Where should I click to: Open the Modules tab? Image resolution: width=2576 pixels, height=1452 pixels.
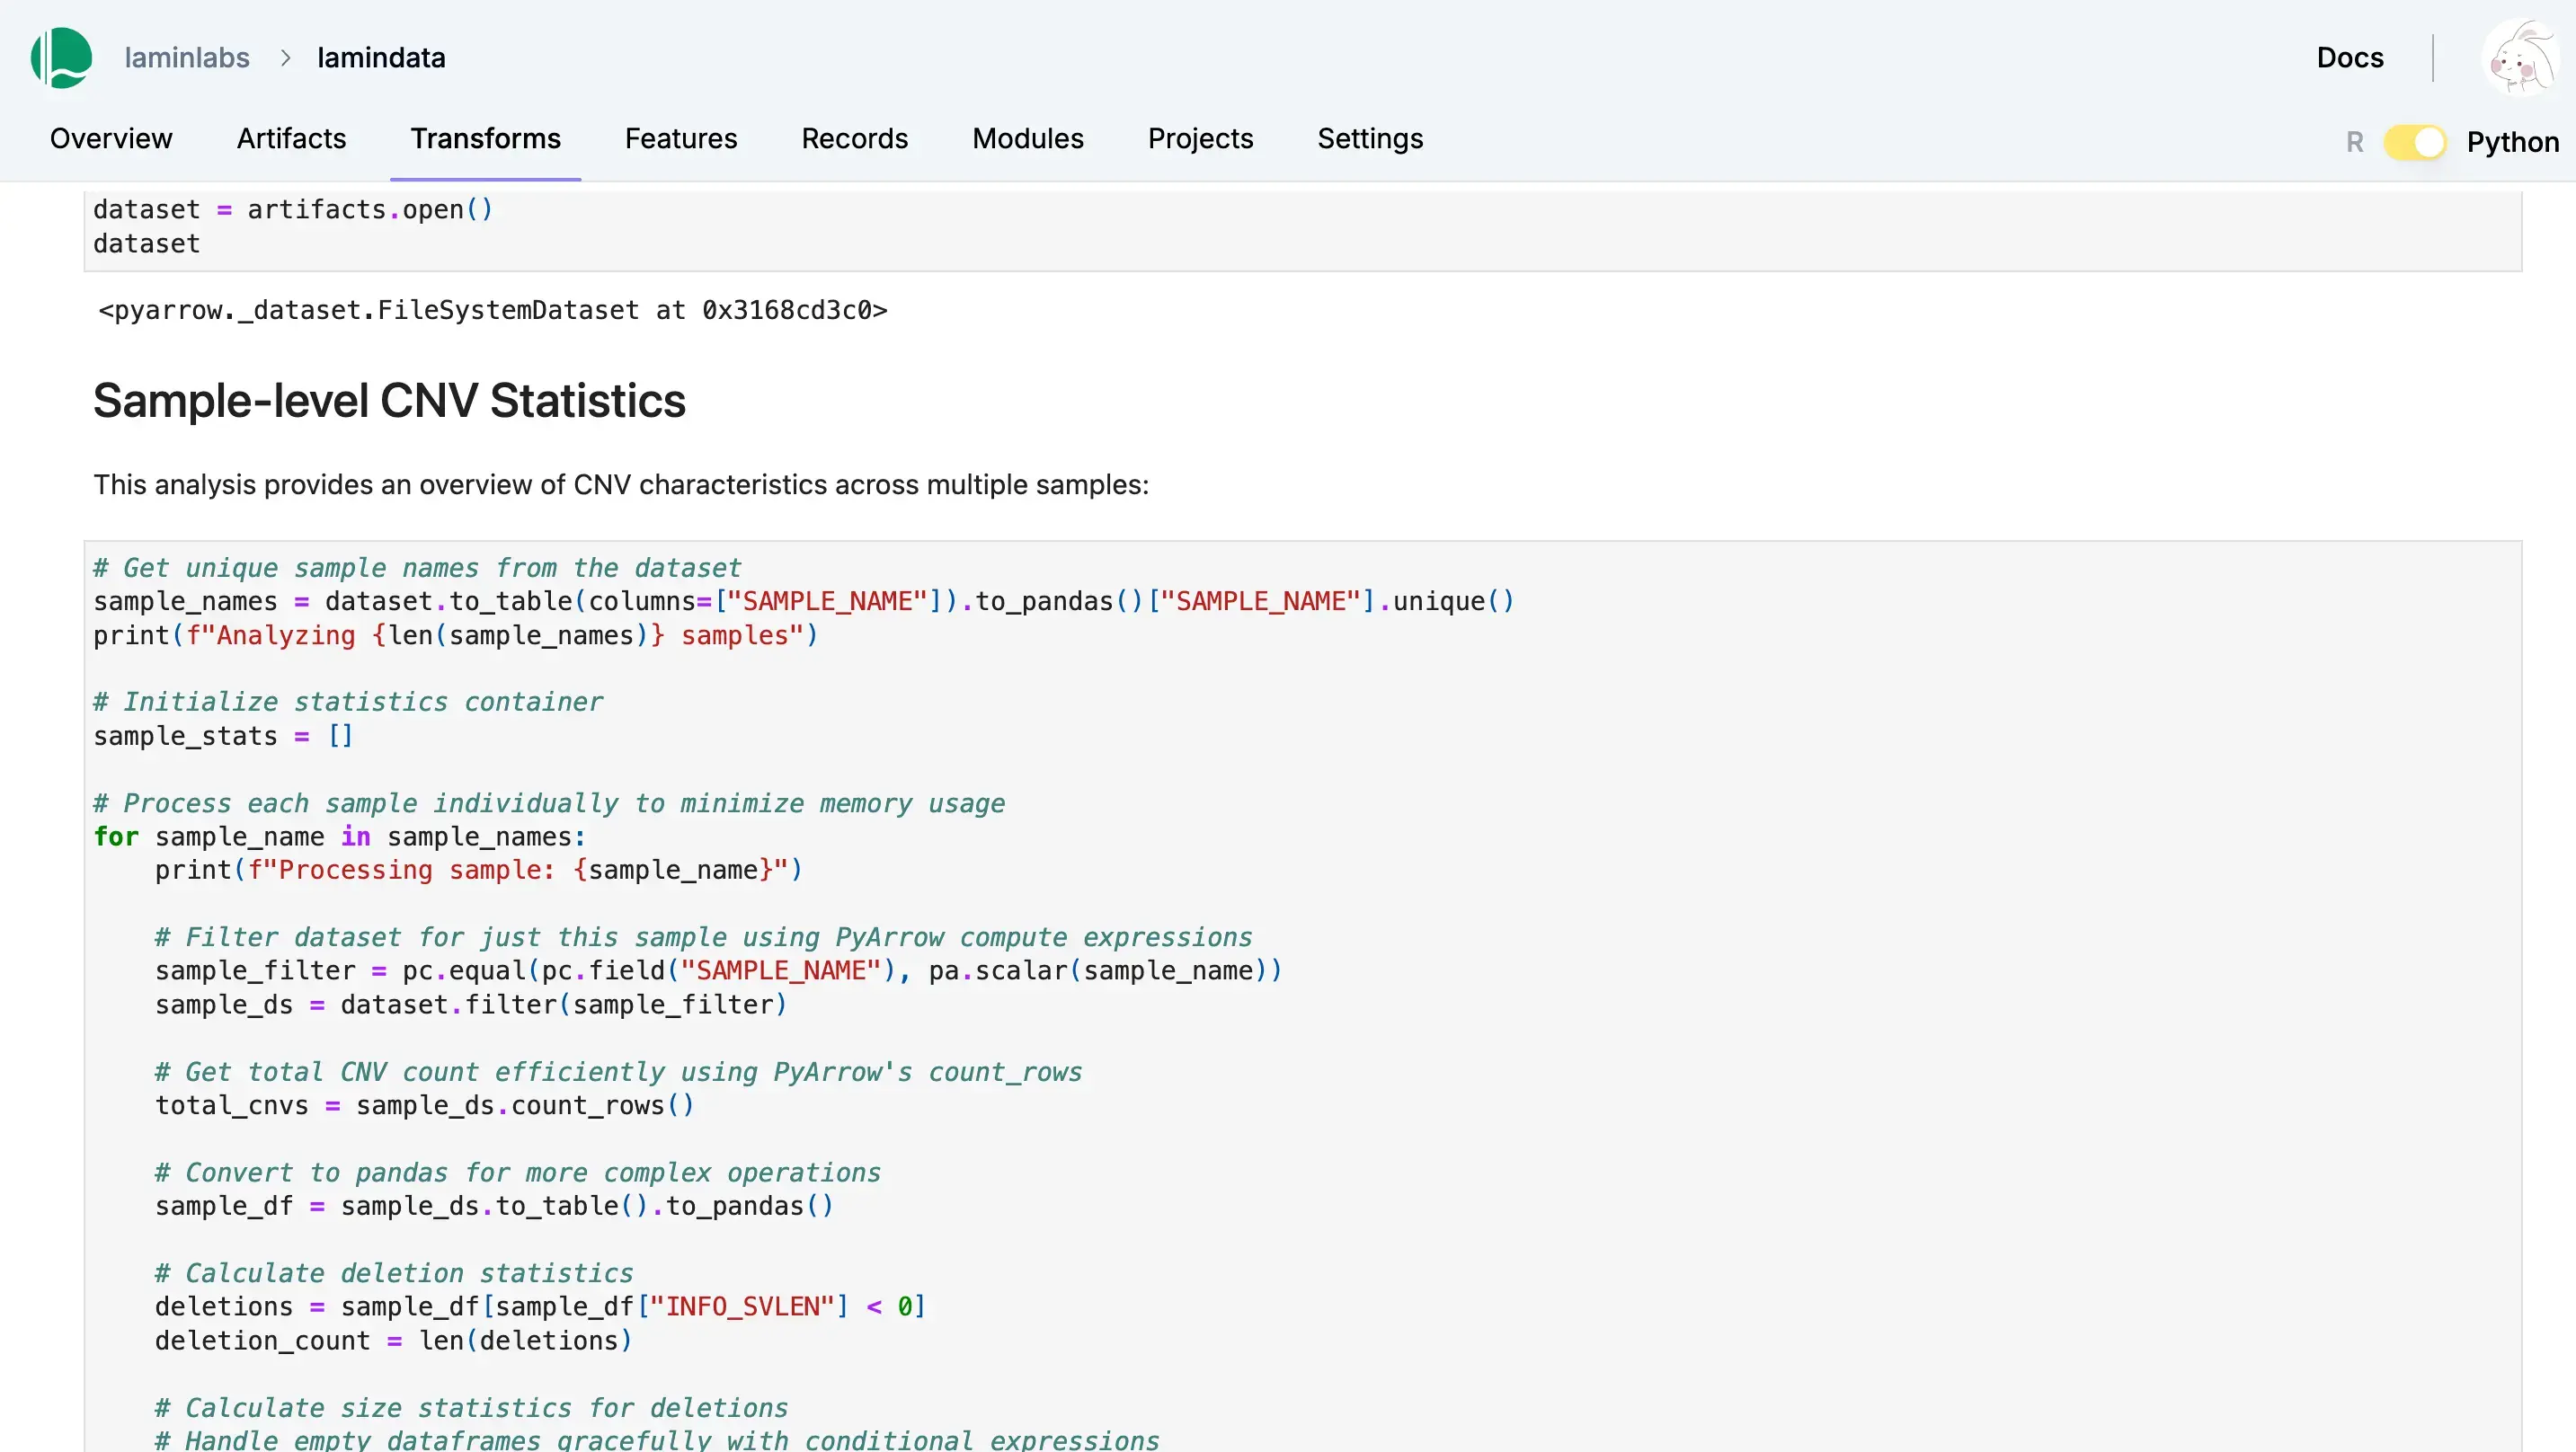[1027, 139]
